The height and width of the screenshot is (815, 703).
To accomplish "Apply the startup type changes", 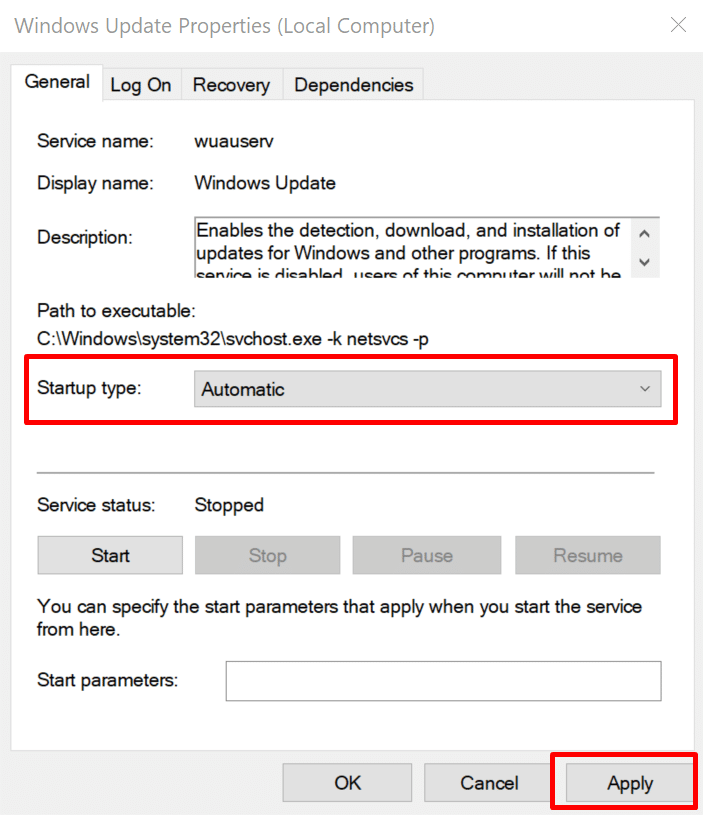I will coord(629,784).
